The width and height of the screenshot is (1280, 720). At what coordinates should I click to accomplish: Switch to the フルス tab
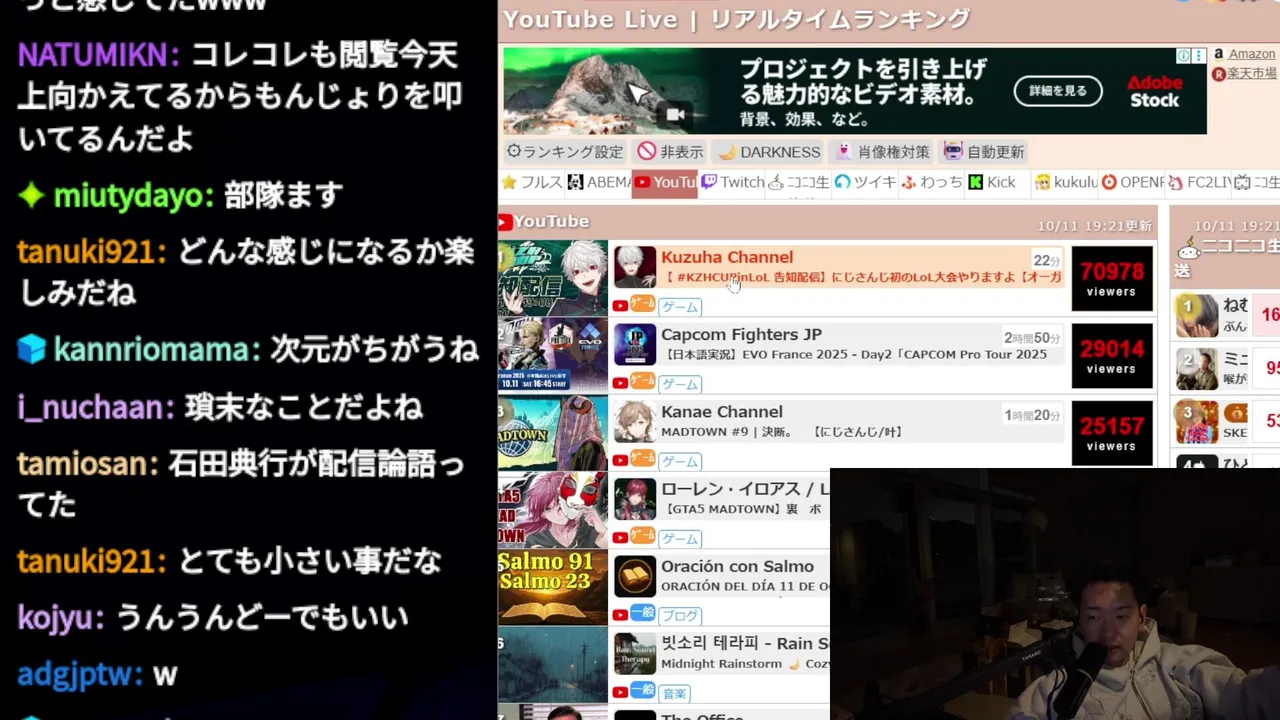pyautogui.click(x=532, y=182)
